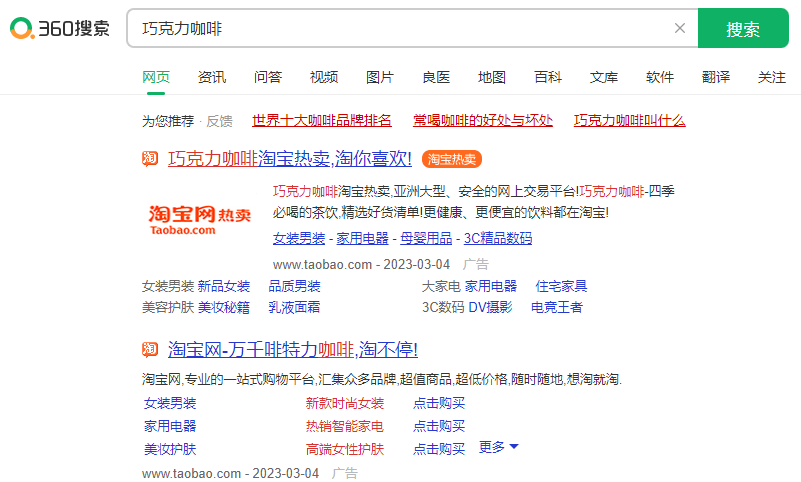Click Taobao icon beside 淘宝网-万千啡特力咖啡 title
801x482 pixels.
tap(150, 350)
